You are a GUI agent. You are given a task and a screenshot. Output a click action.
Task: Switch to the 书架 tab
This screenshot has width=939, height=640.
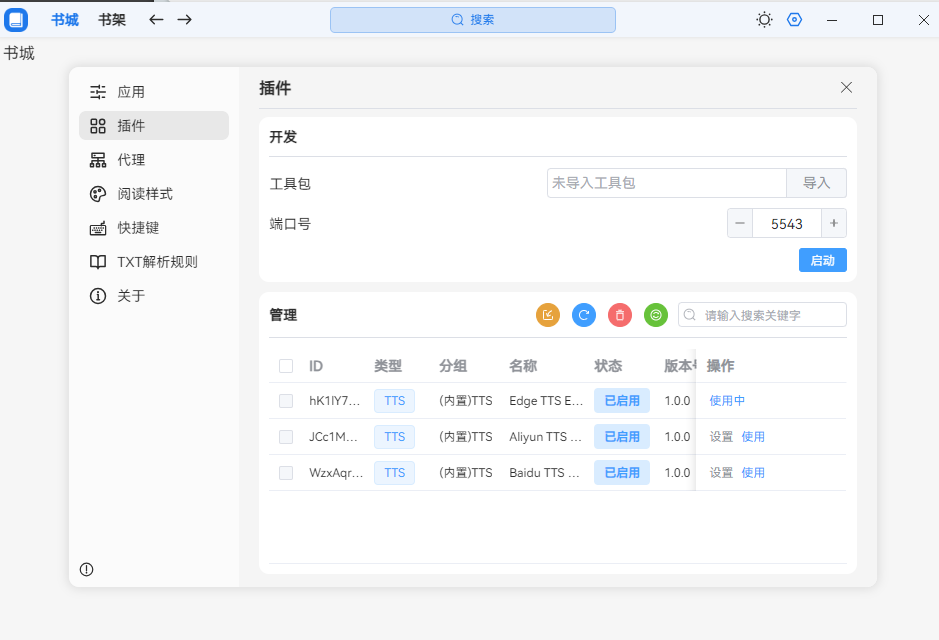pyautogui.click(x=111, y=19)
